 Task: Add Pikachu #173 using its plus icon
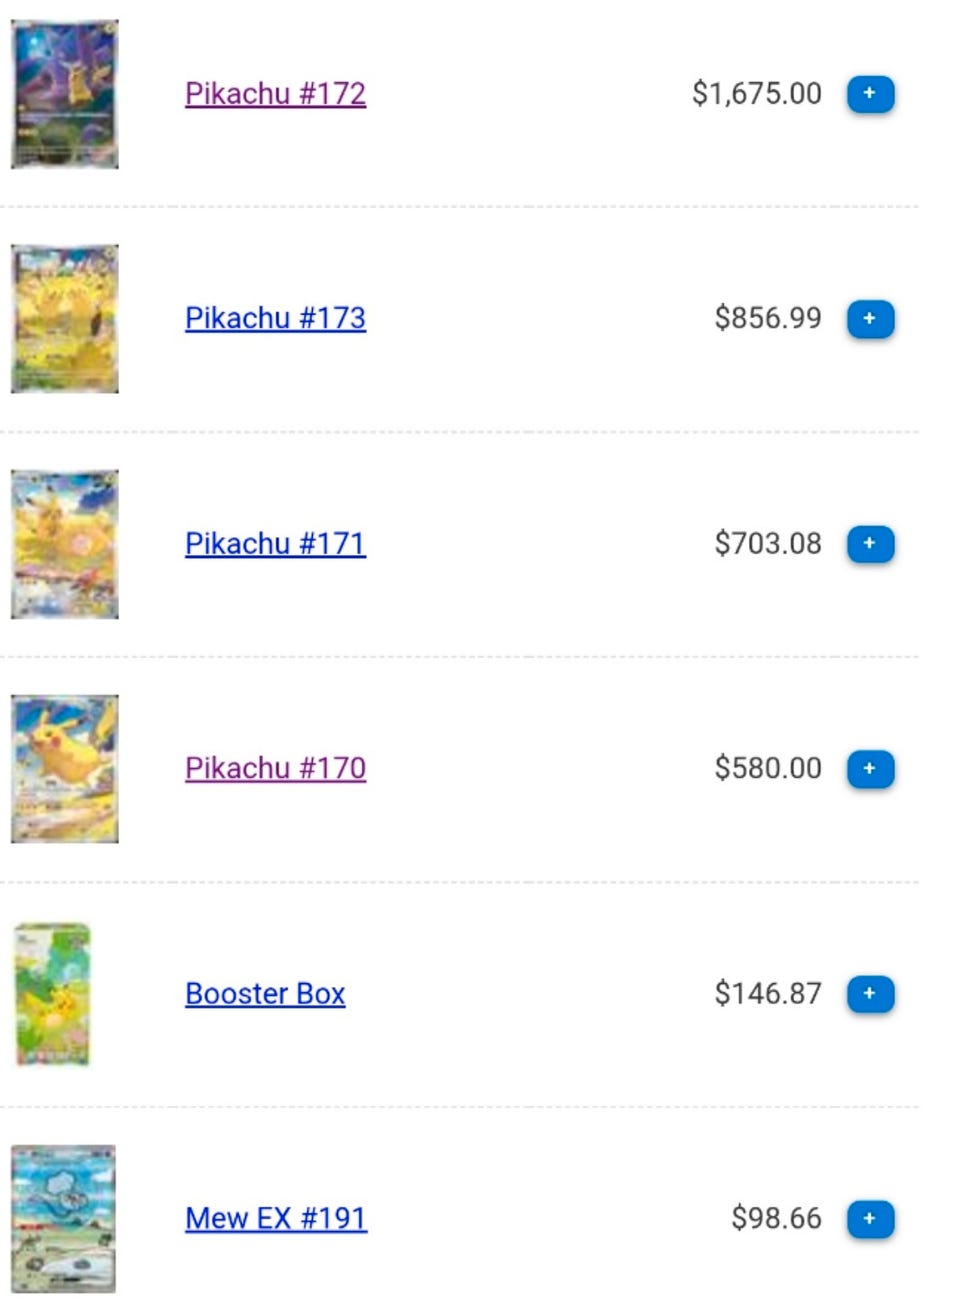(870, 319)
